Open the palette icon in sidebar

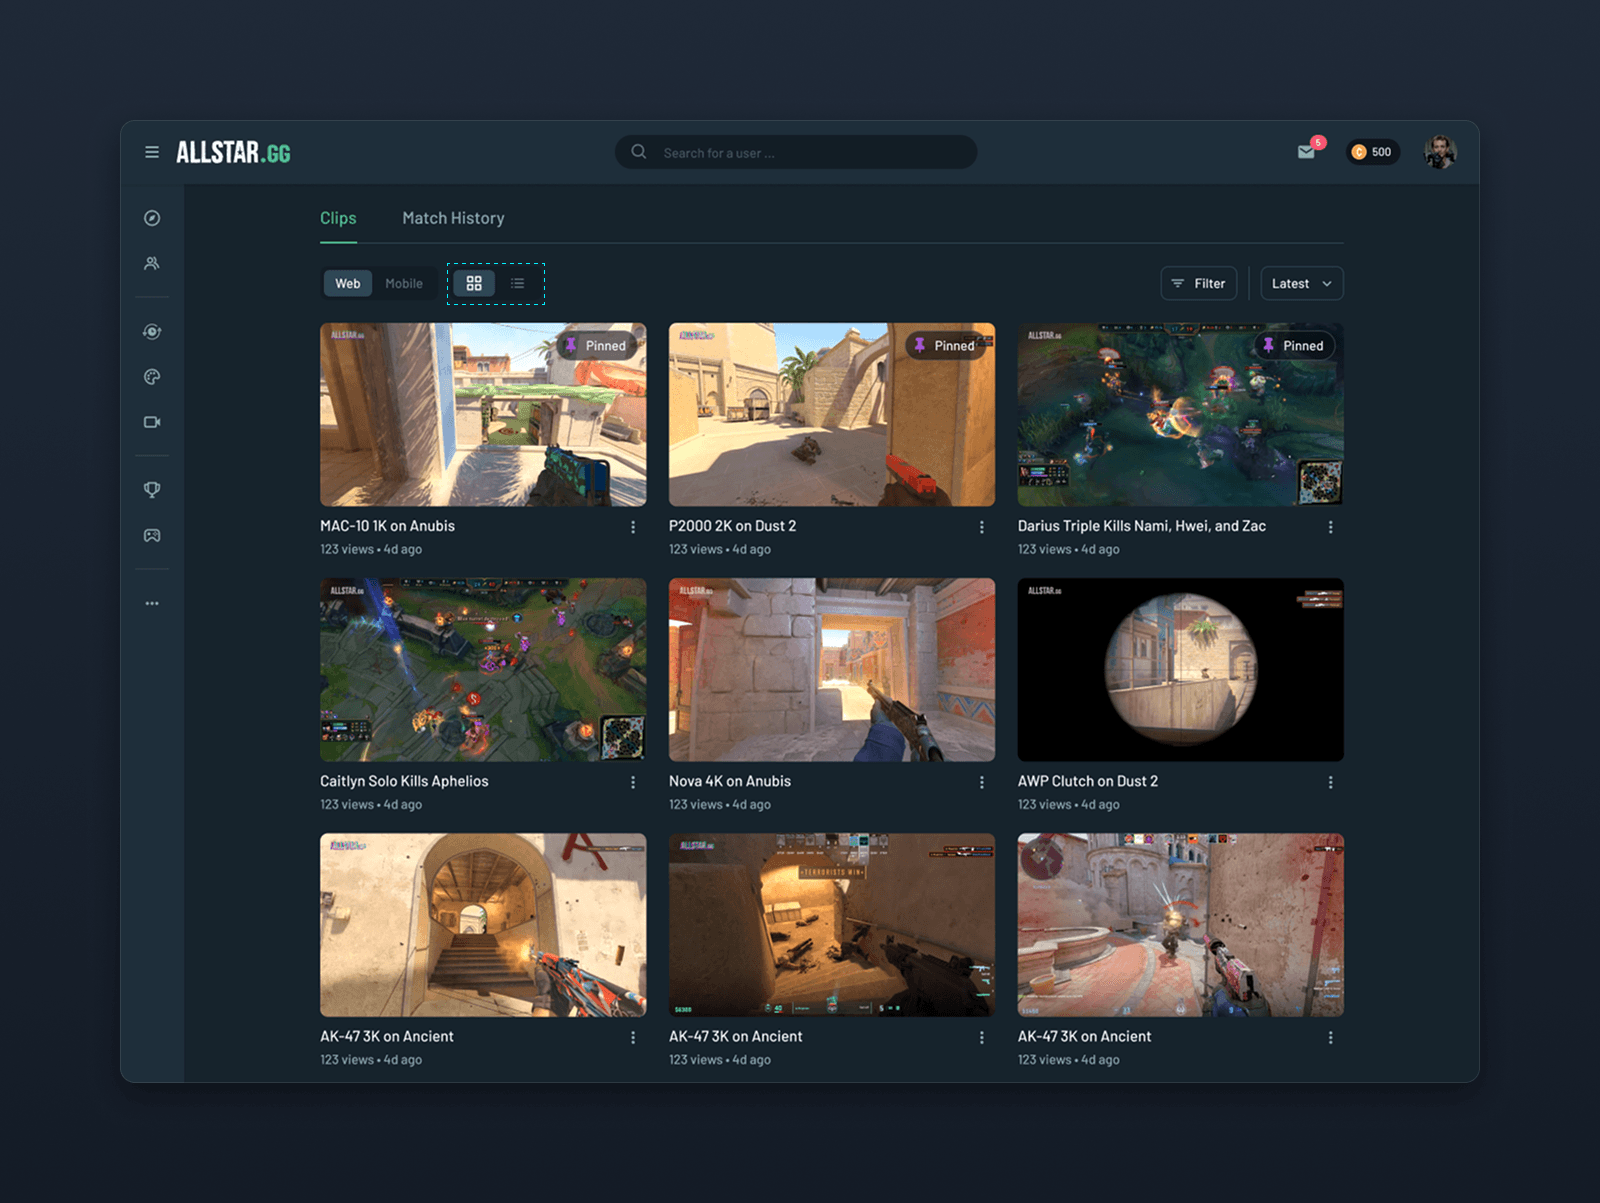[152, 377]
